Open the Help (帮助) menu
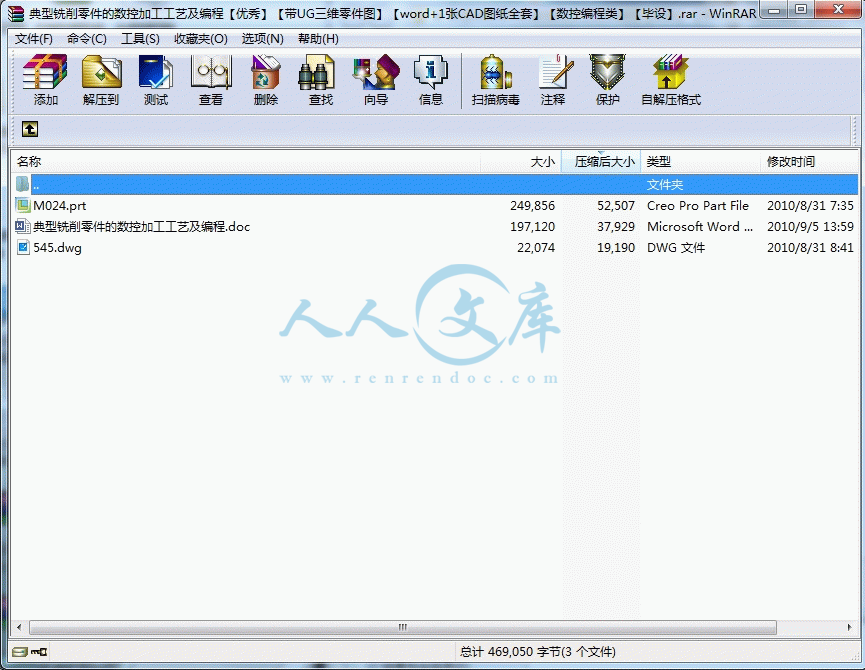 point(318,39)
